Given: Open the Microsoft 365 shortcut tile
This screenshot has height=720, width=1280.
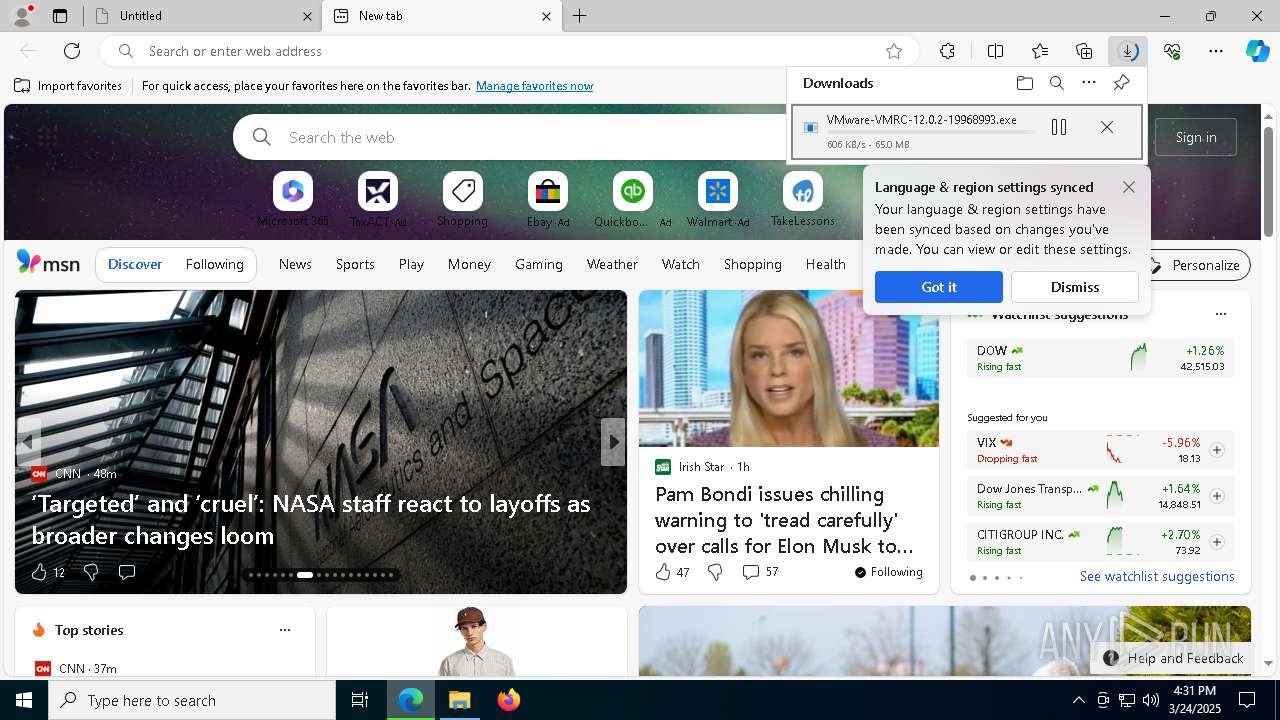Looking at the screenshot, I should pos(292,199).
